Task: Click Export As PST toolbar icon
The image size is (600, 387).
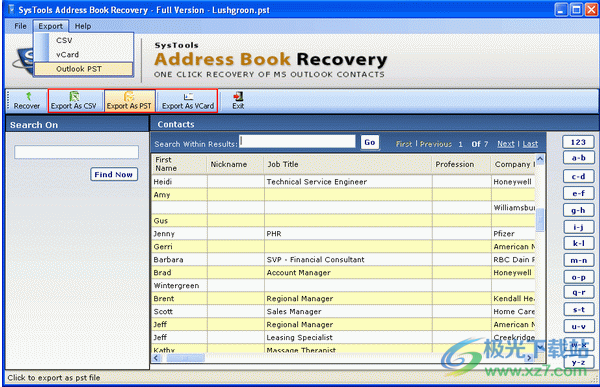Action: click(129, 101)
